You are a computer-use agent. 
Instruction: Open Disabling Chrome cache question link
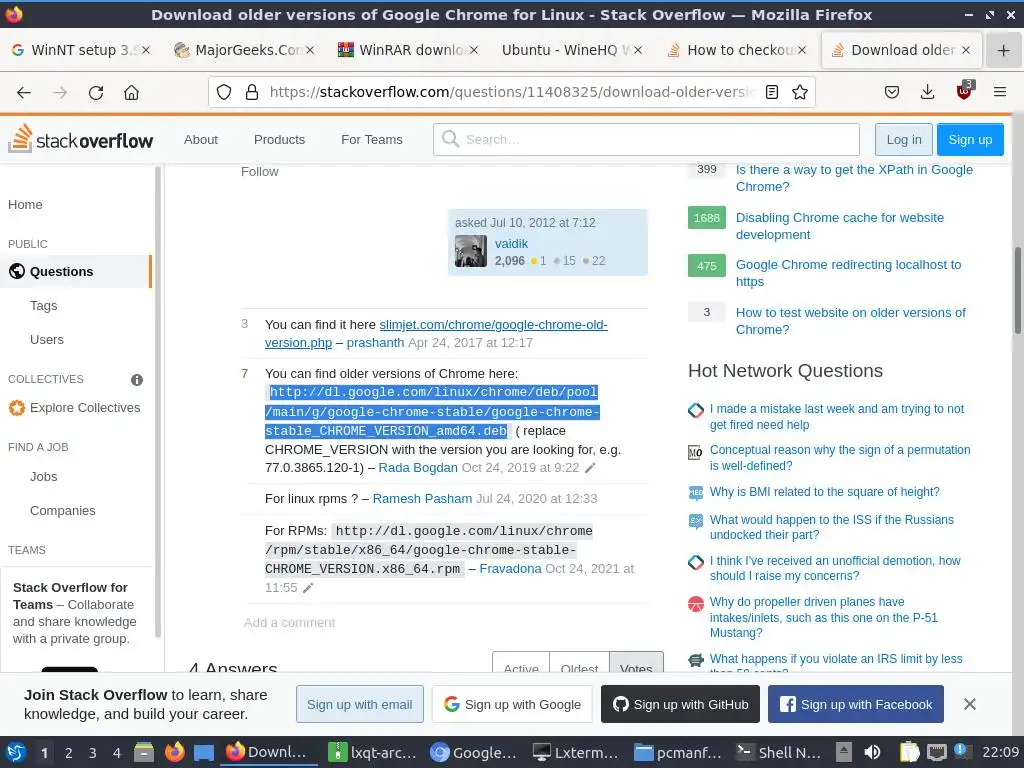coord(839,226)
